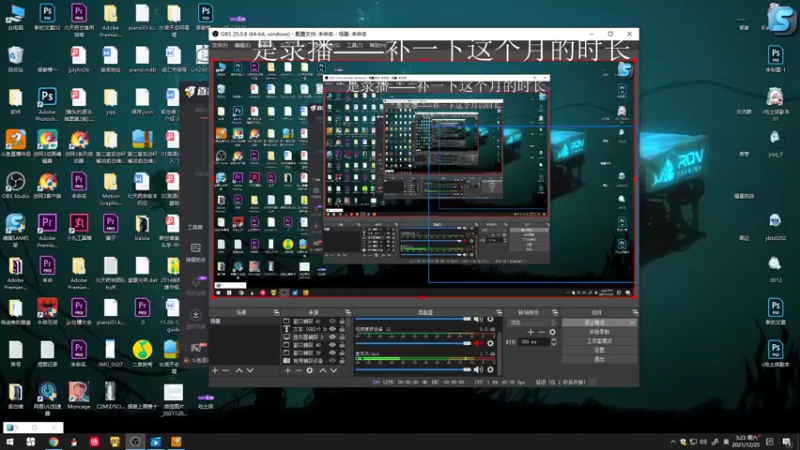The width and height of the screenshot is (800, 450).
Task: Undock the 来源 panel with its popout icon
Action: coord(348,312)
